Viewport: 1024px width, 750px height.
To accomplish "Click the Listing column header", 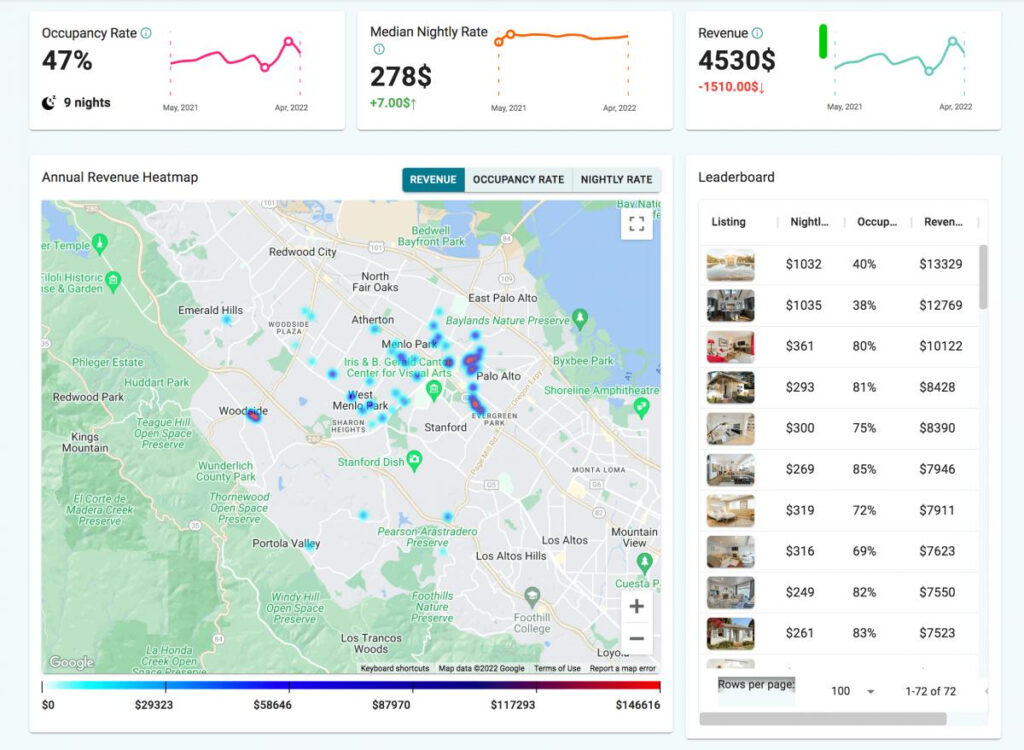I will point(728,222).
